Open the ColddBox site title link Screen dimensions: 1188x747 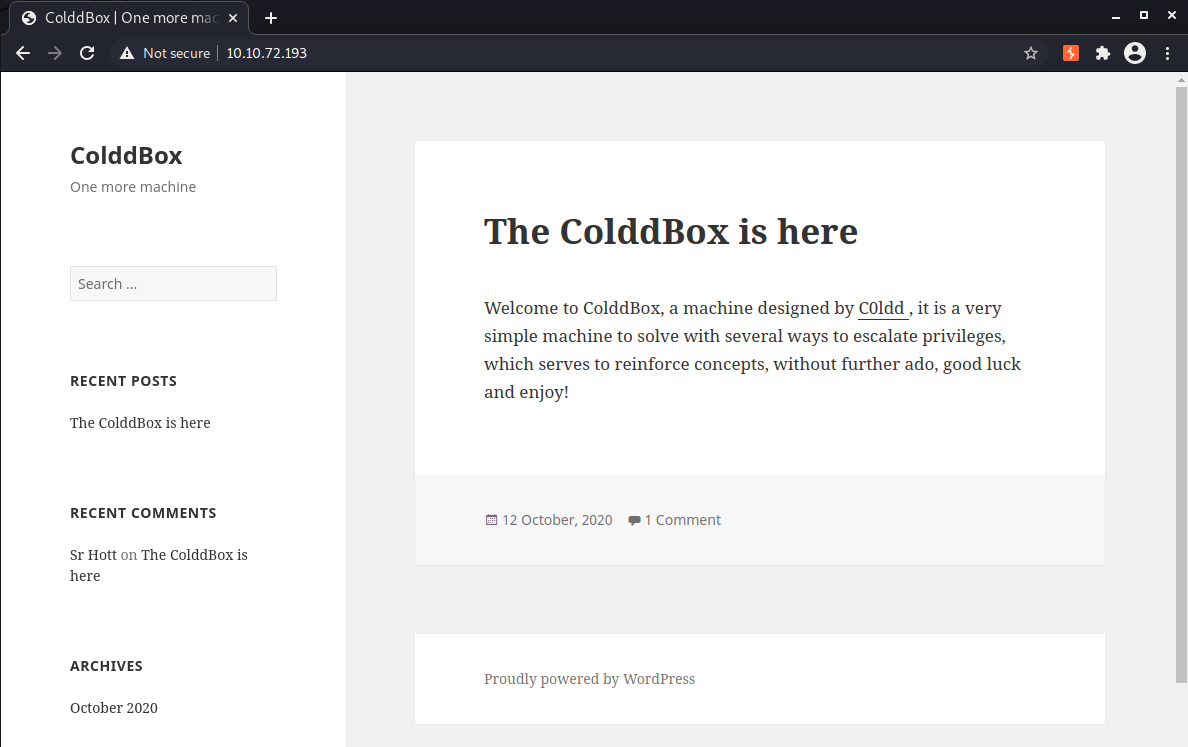click(x=126, y=155)
